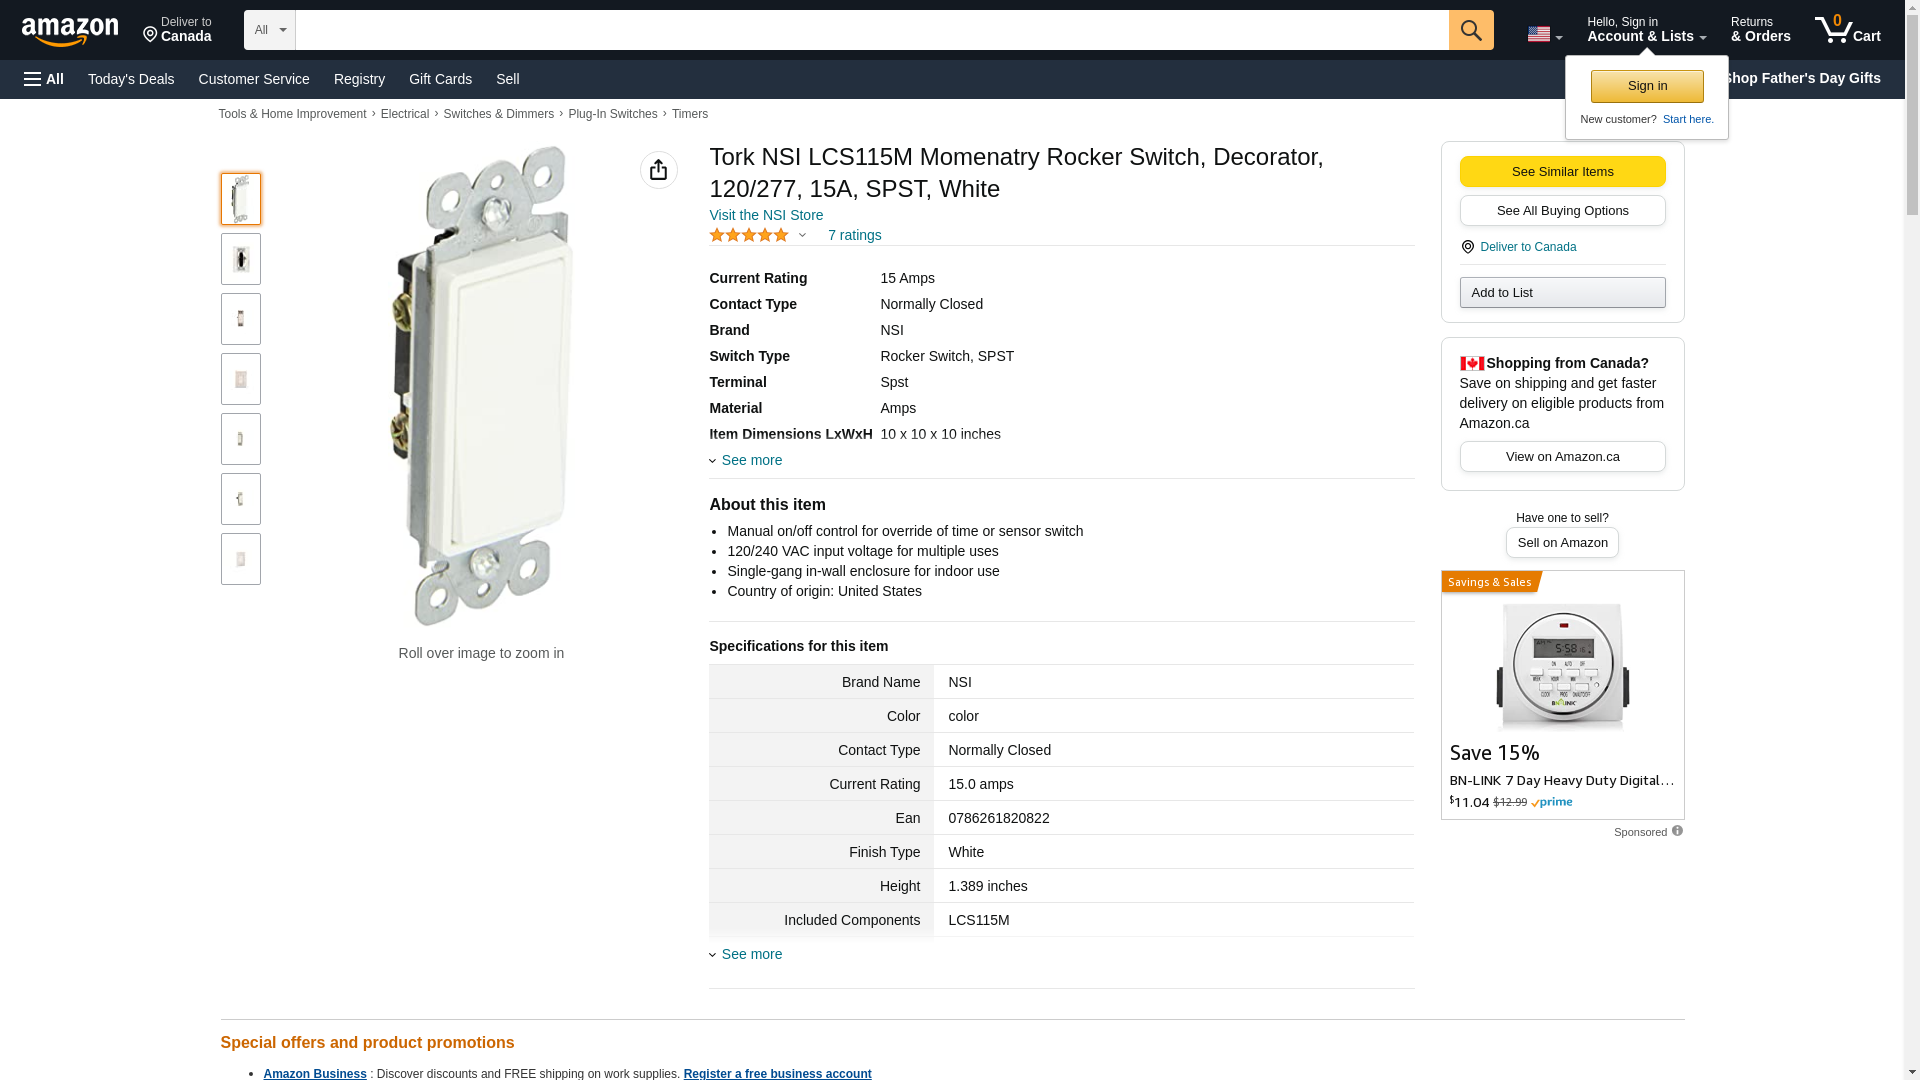The image size is (1920, 1080).
Task: Open Today's Deals in navigation
Action: [131, 79]
